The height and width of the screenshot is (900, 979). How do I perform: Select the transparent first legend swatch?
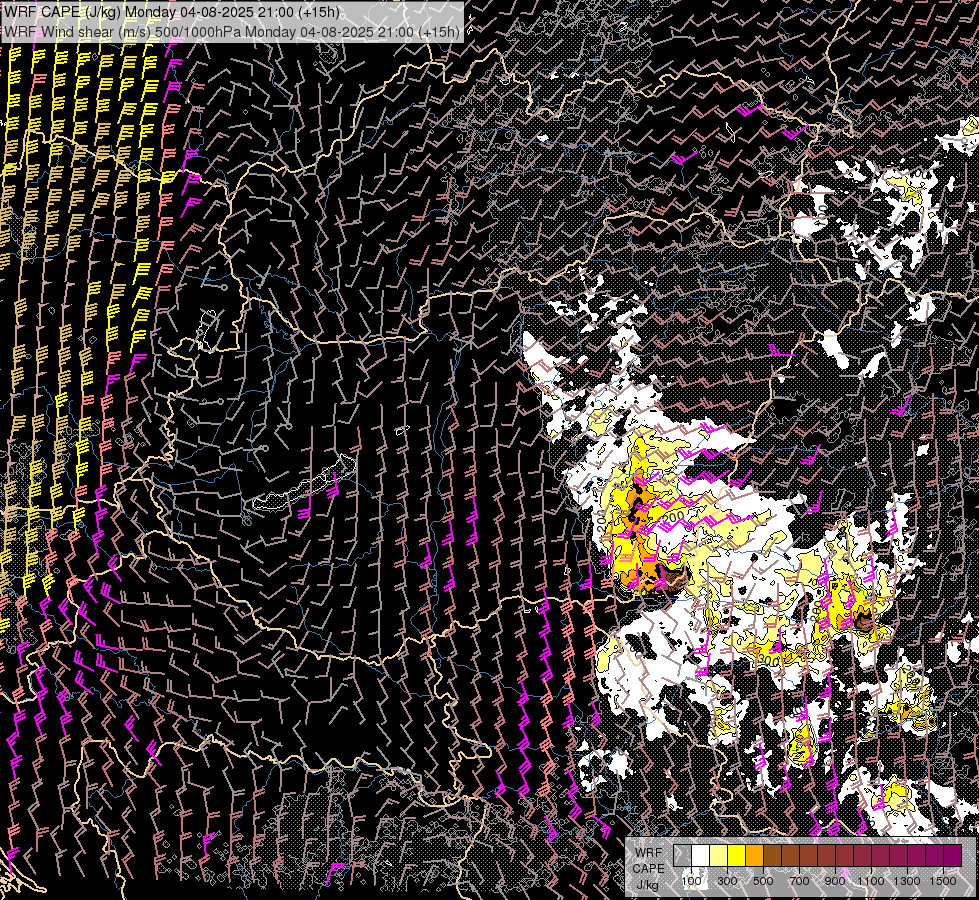pos(682,856)
